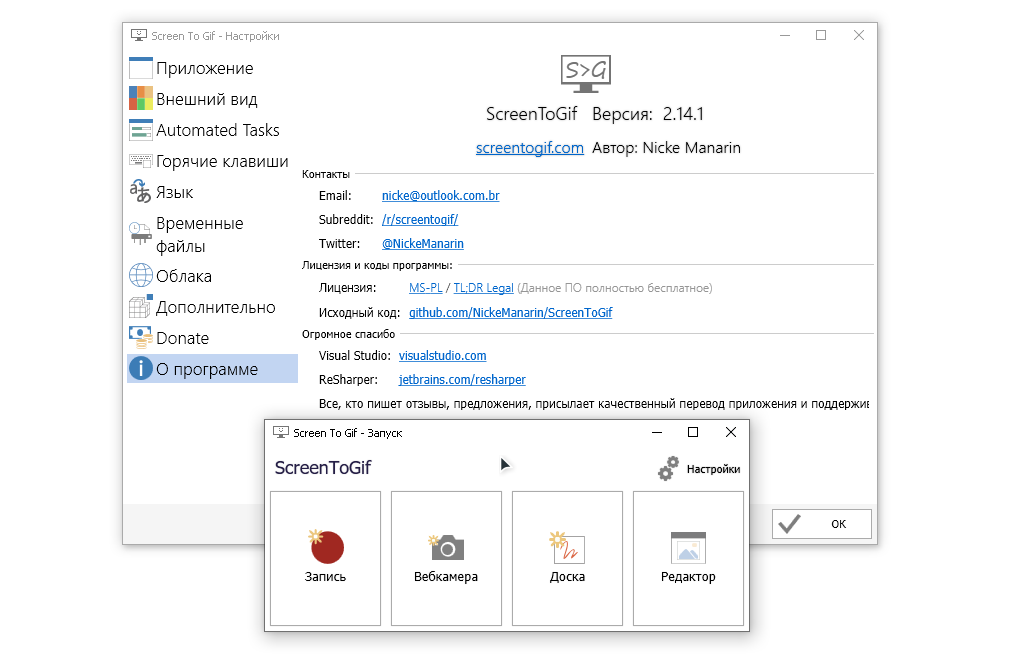This screenshot has width=1010, height=655.
Task: Confirm with the OK button
Action: 822,524
